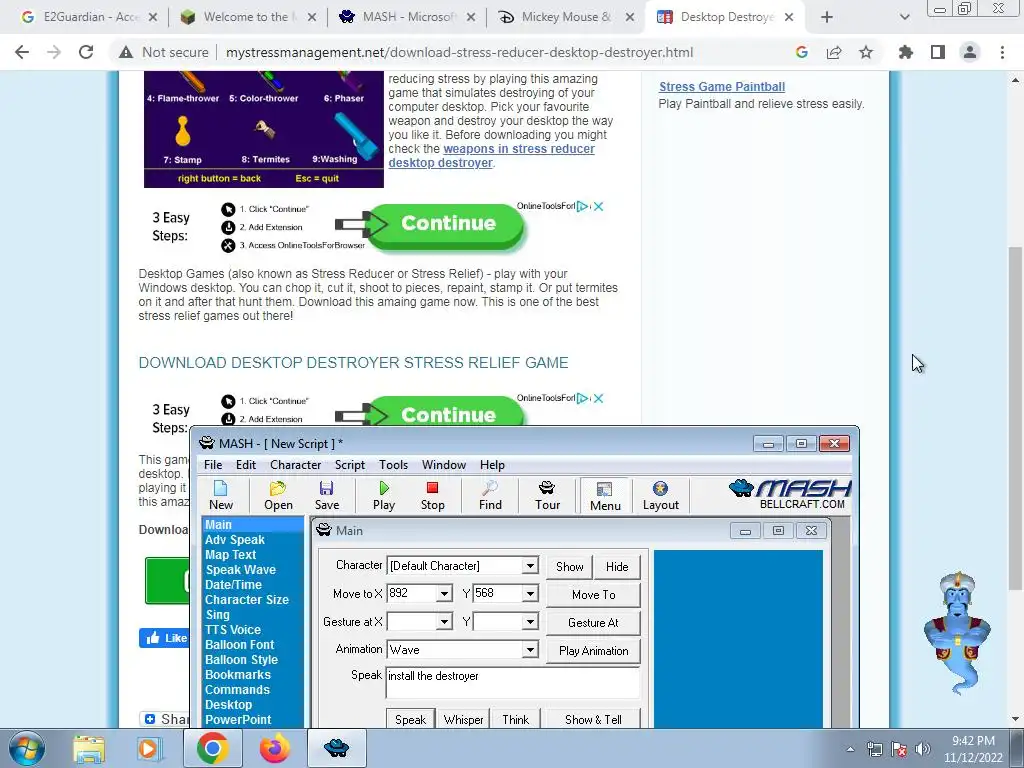Click the Hide character button
1024x768 pixels.
coord(616,567)
